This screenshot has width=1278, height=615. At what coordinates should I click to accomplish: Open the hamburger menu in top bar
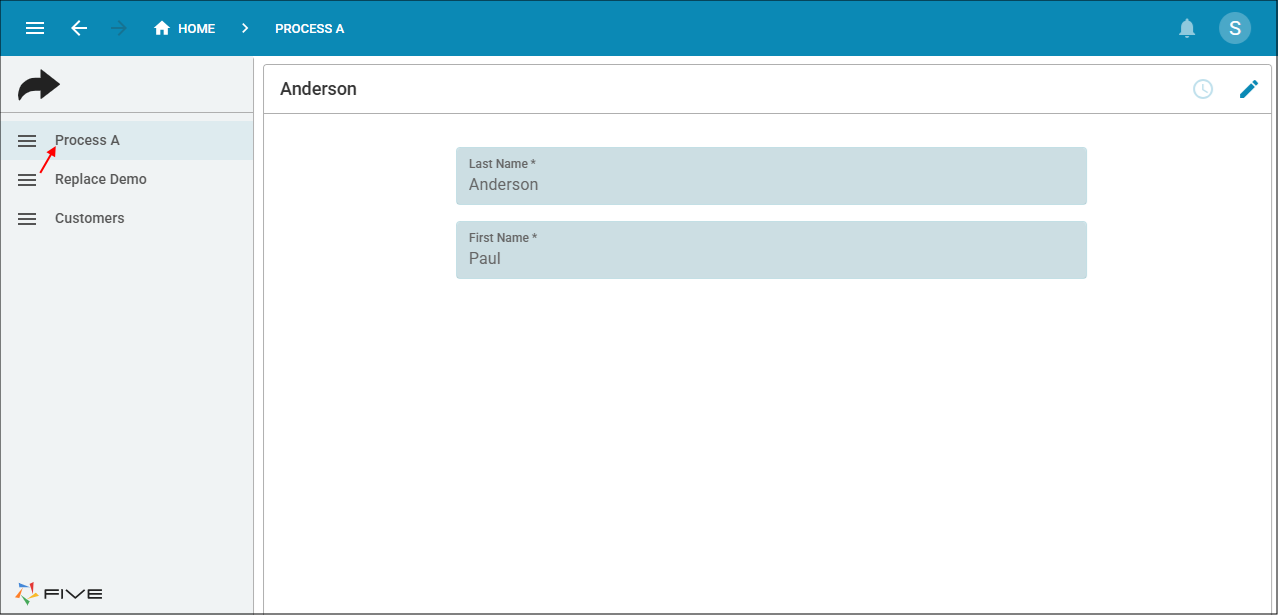35,28
